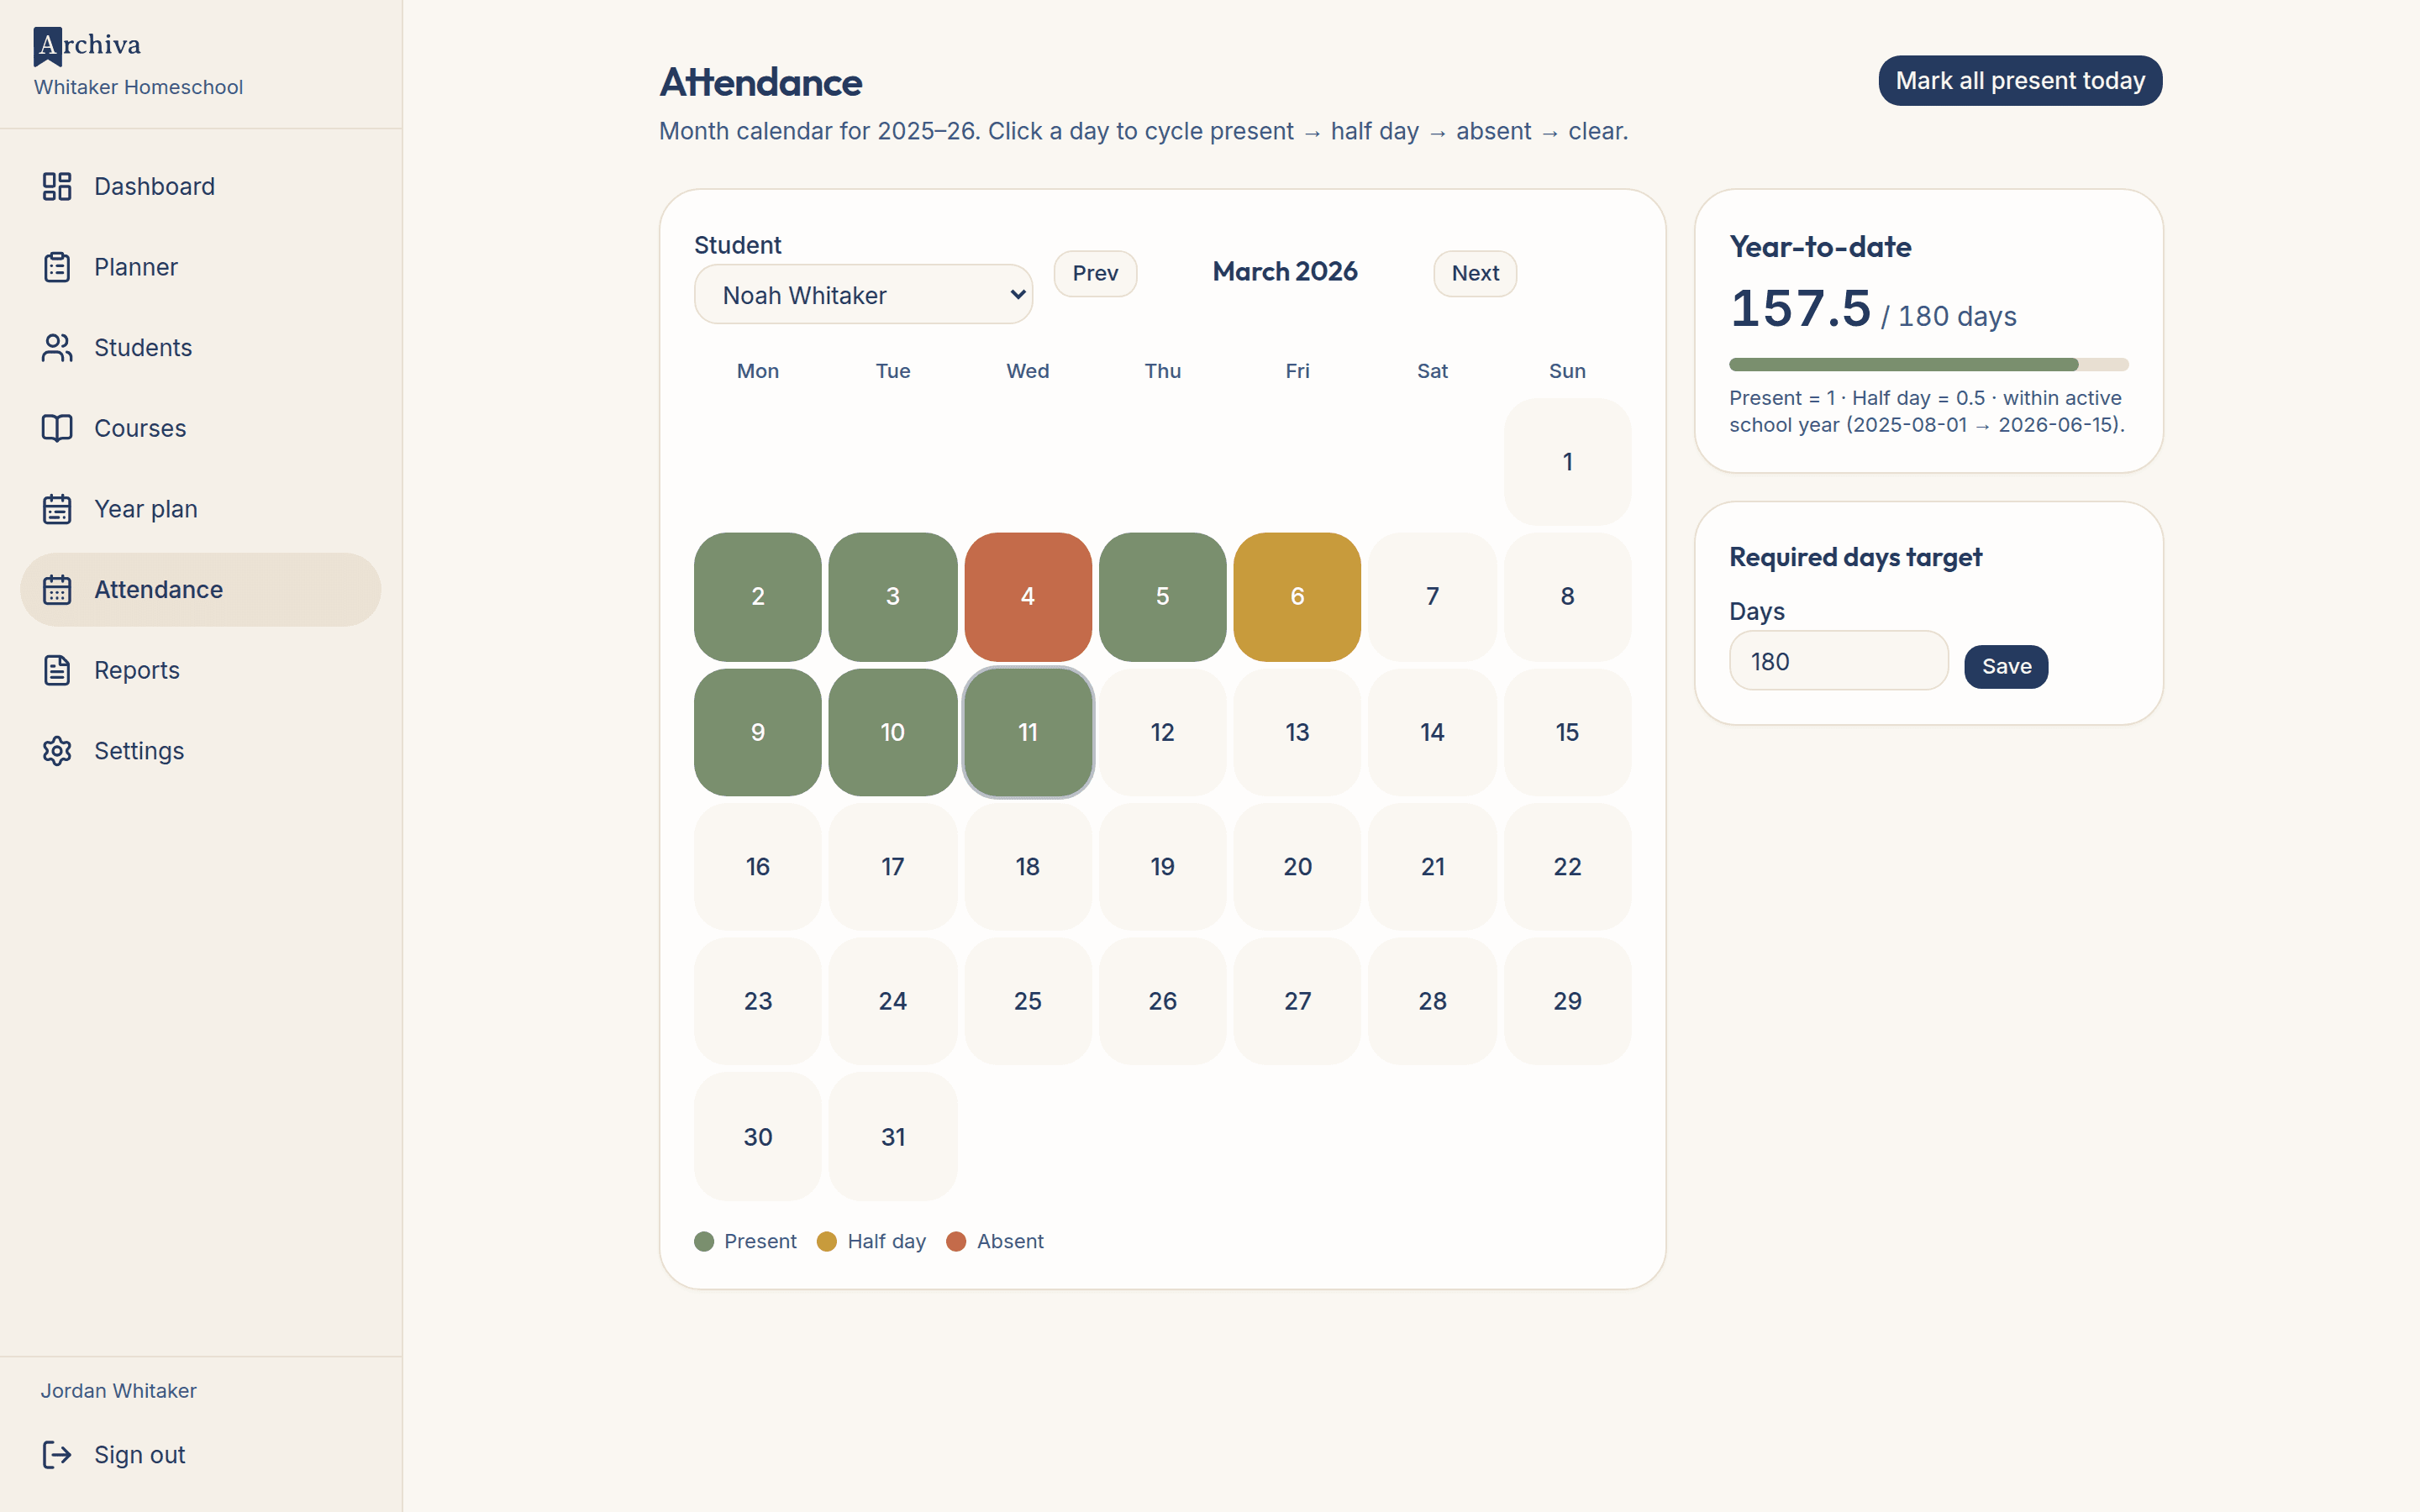Open the Reports document icon
2420x1512 pixels.
[57, 670]
